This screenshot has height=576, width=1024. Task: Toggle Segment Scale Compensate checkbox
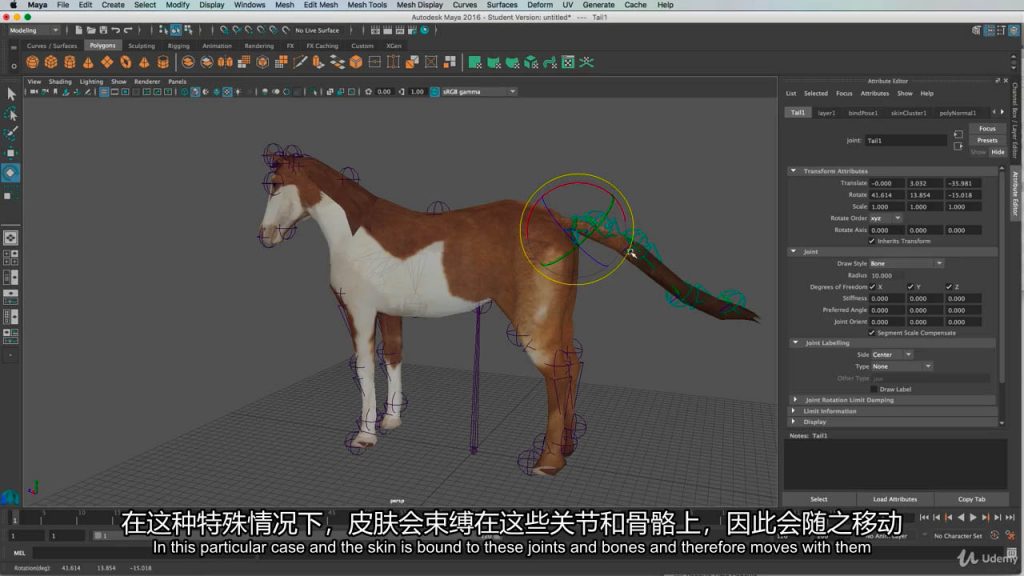pyautogui.click(x=872, y=332)
